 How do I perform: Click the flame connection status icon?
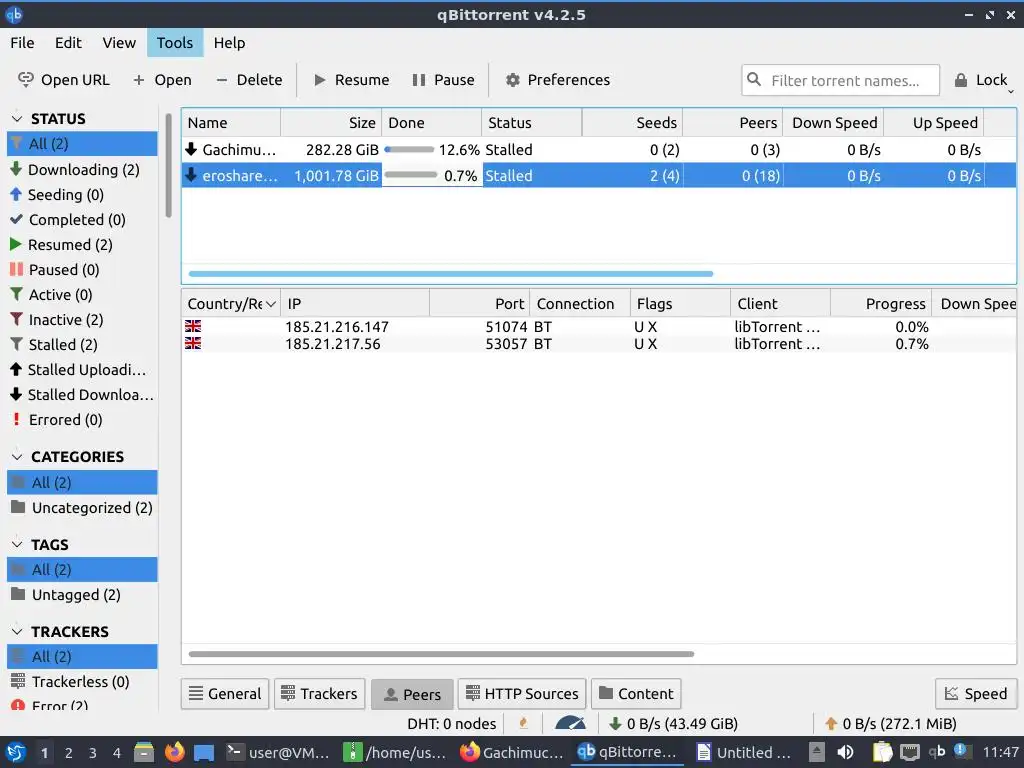pos(523,723)
